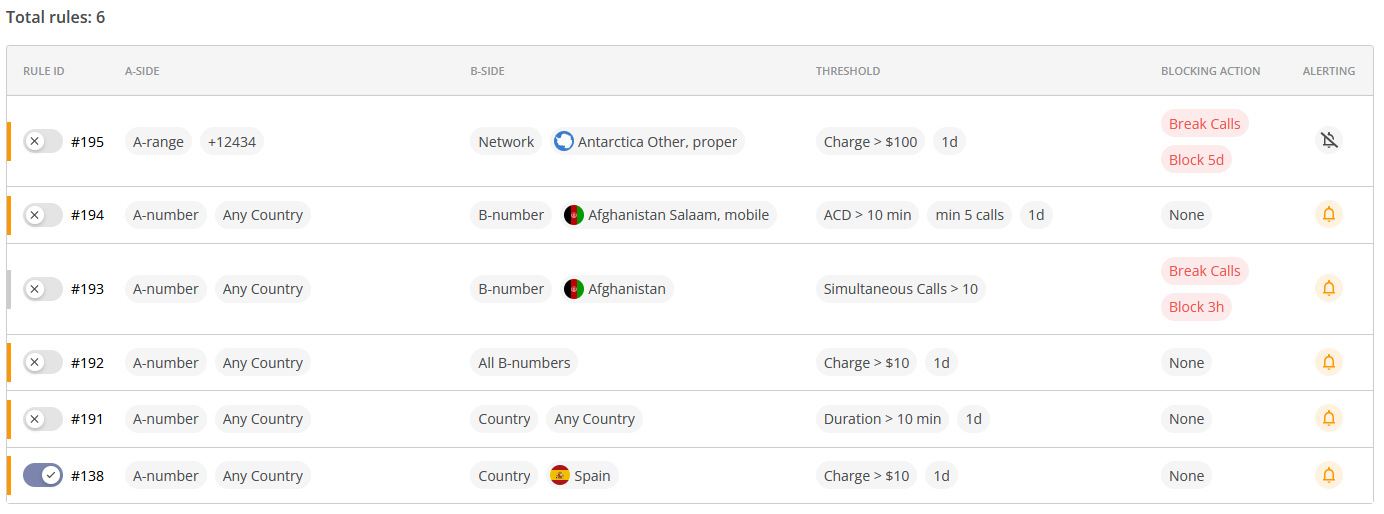Image resolution: width=1384 pixels, height=514 pixels.
Task: Click the muted bell icon for rule #195
Action: [x=1328, y=141]
